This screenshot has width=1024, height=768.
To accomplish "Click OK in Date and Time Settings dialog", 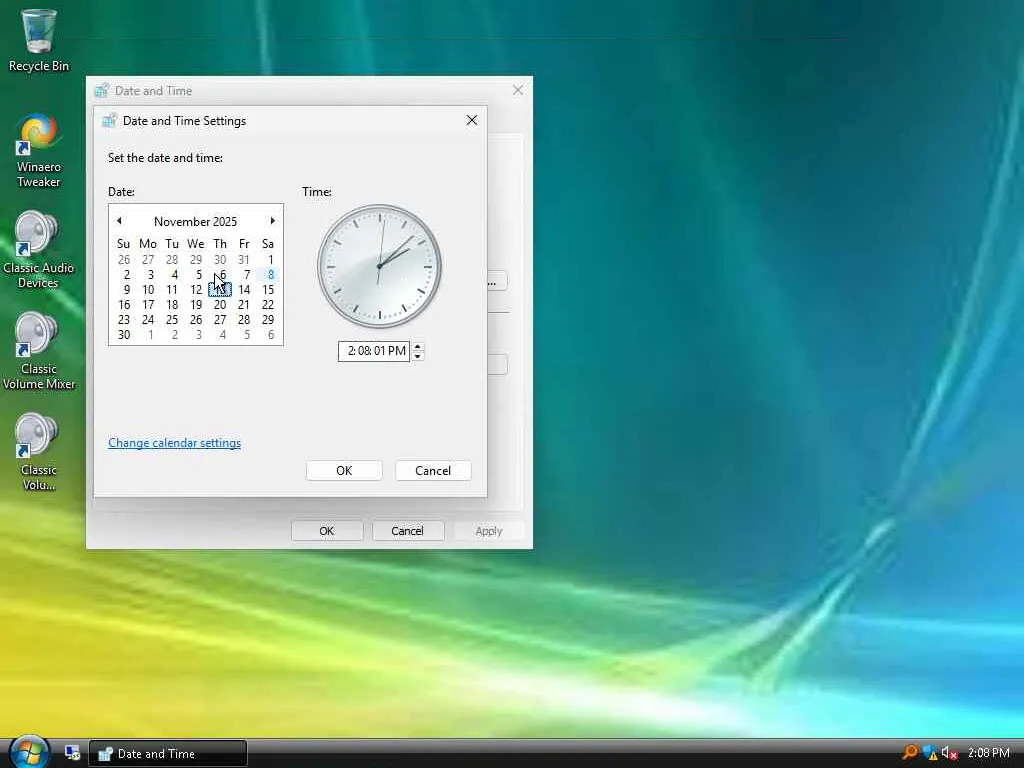I will pos(344,471).
